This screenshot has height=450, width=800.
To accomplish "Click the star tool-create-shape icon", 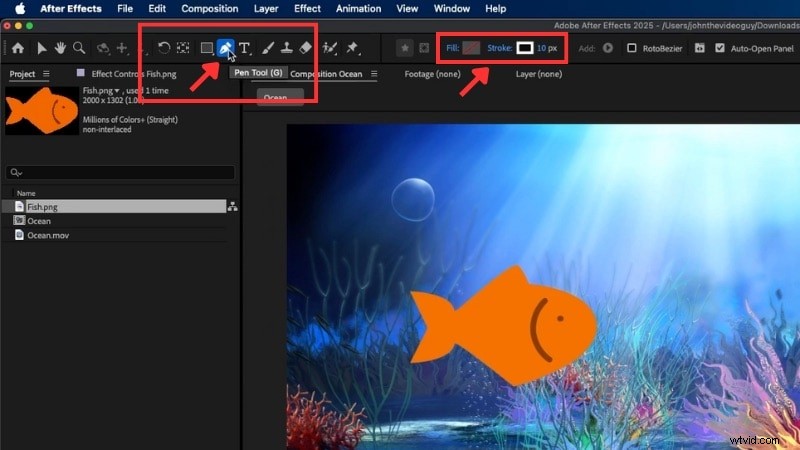I will click(405, 48).
